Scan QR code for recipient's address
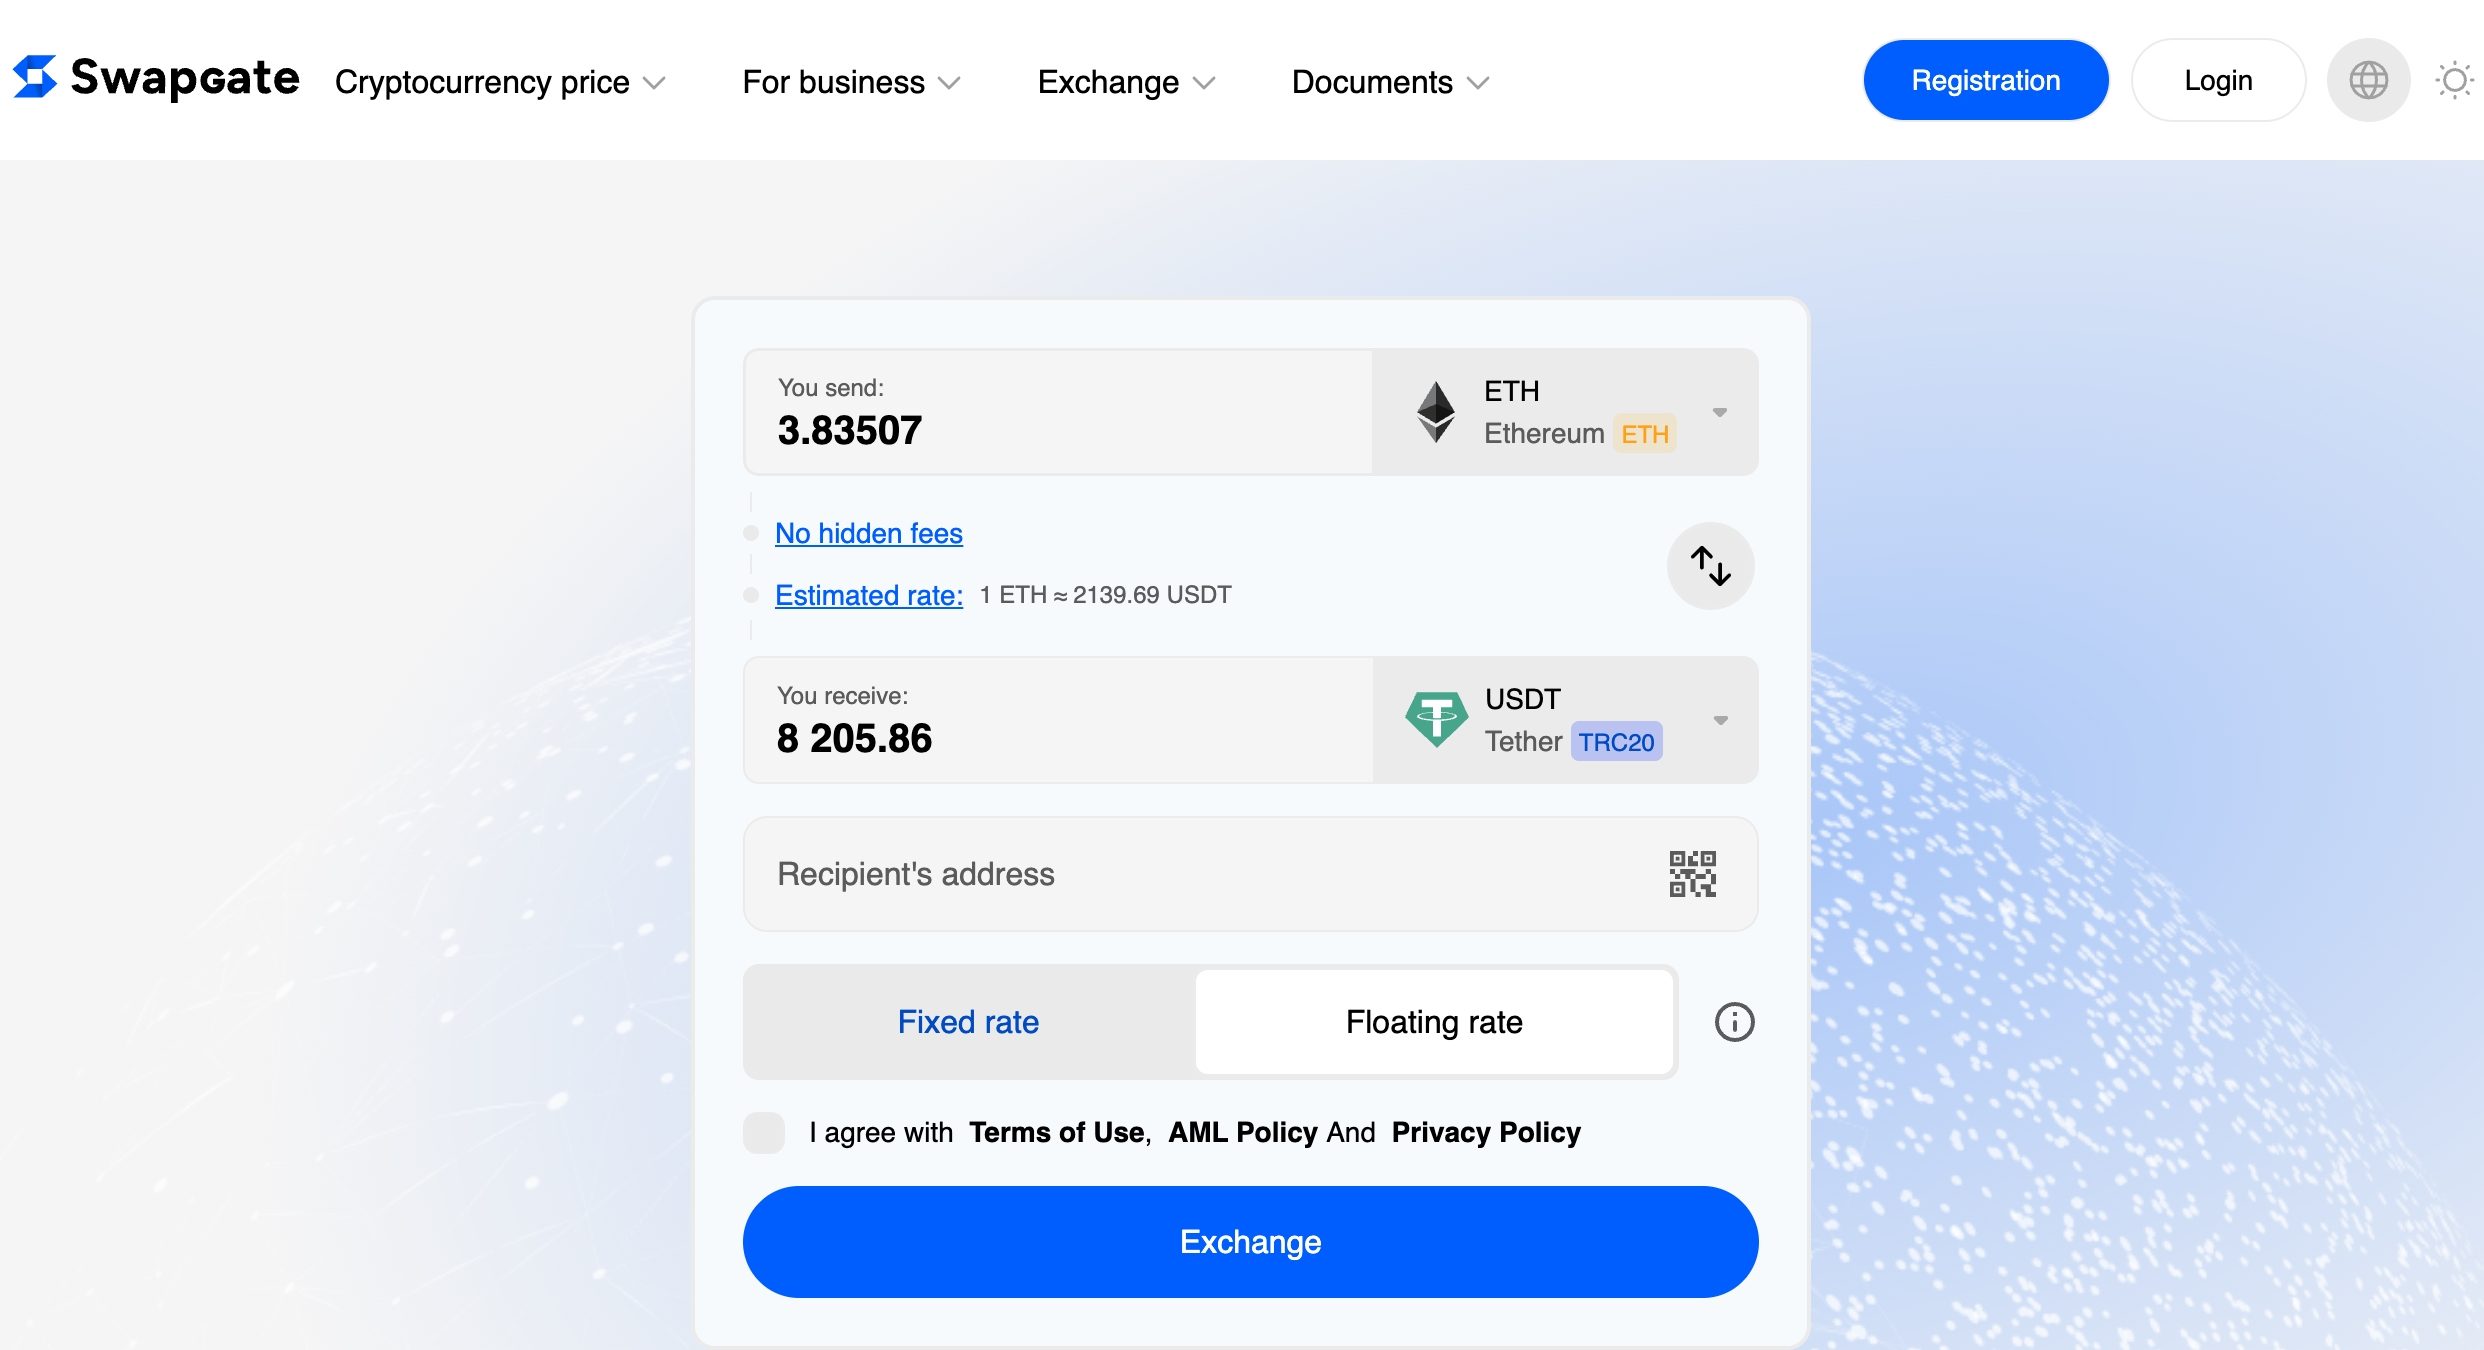Viewport: 2484px width, 1350px height. tap(1692, 874)
